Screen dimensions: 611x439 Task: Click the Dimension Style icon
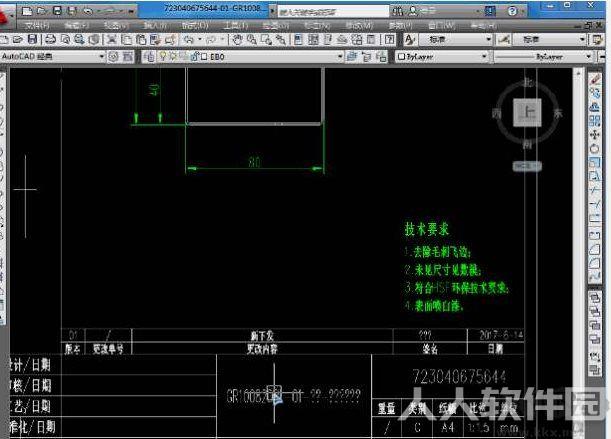click(504, 39)
